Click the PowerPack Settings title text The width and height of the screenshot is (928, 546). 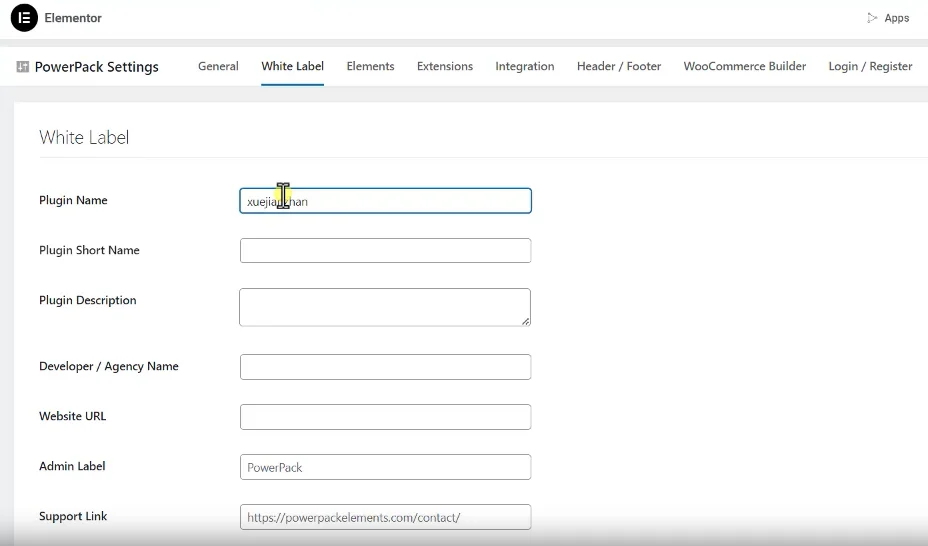click(x=97, y=67)
